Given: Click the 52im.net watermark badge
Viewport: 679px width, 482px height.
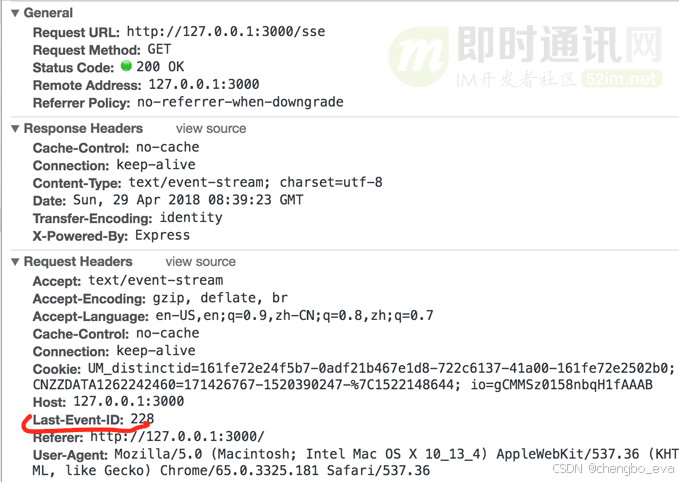Looking at the screenshot, I should [x=622, y=79].
